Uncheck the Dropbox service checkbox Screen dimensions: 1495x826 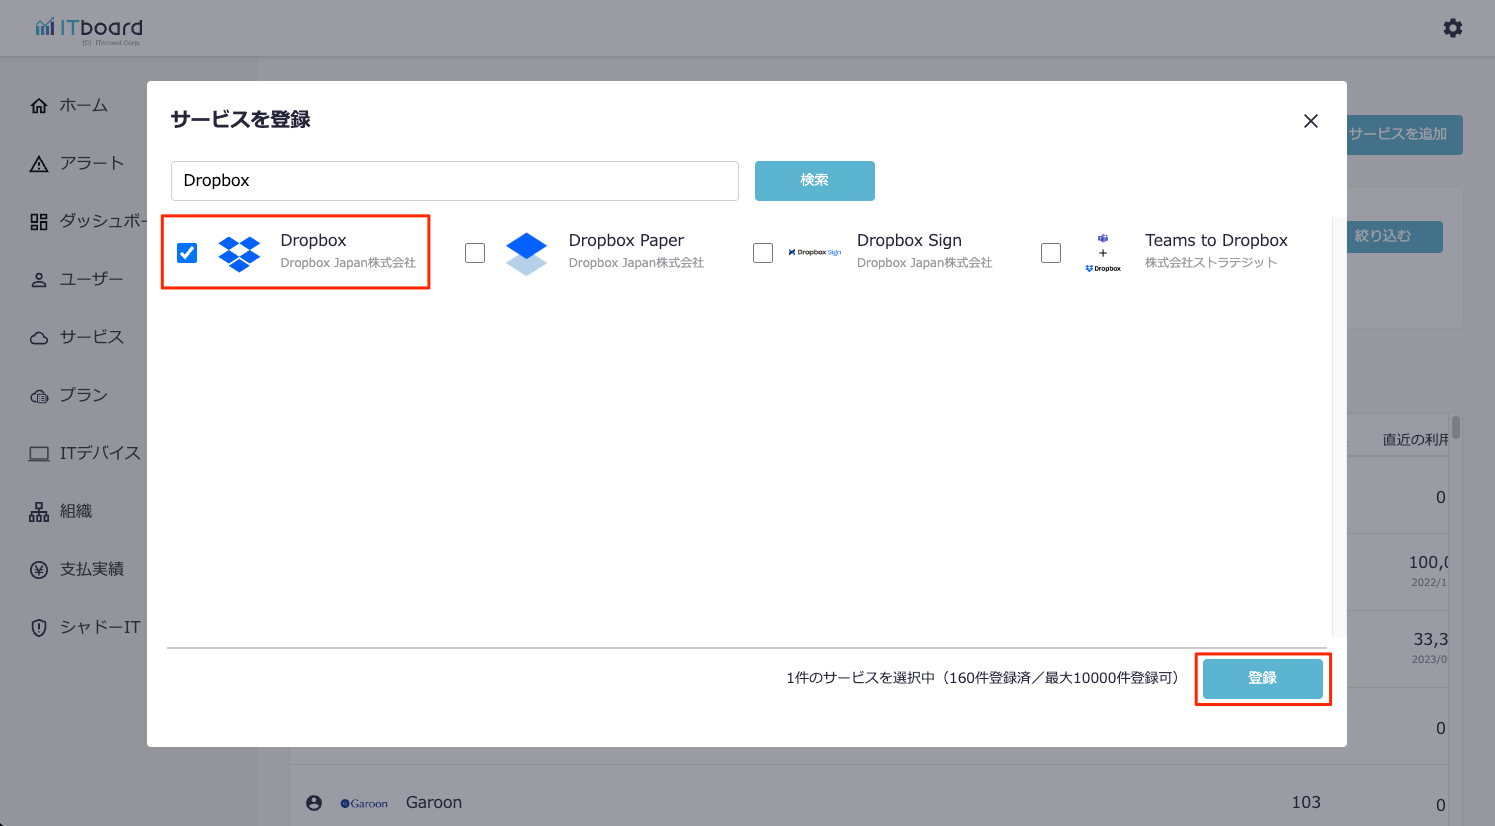click(187, 253)
